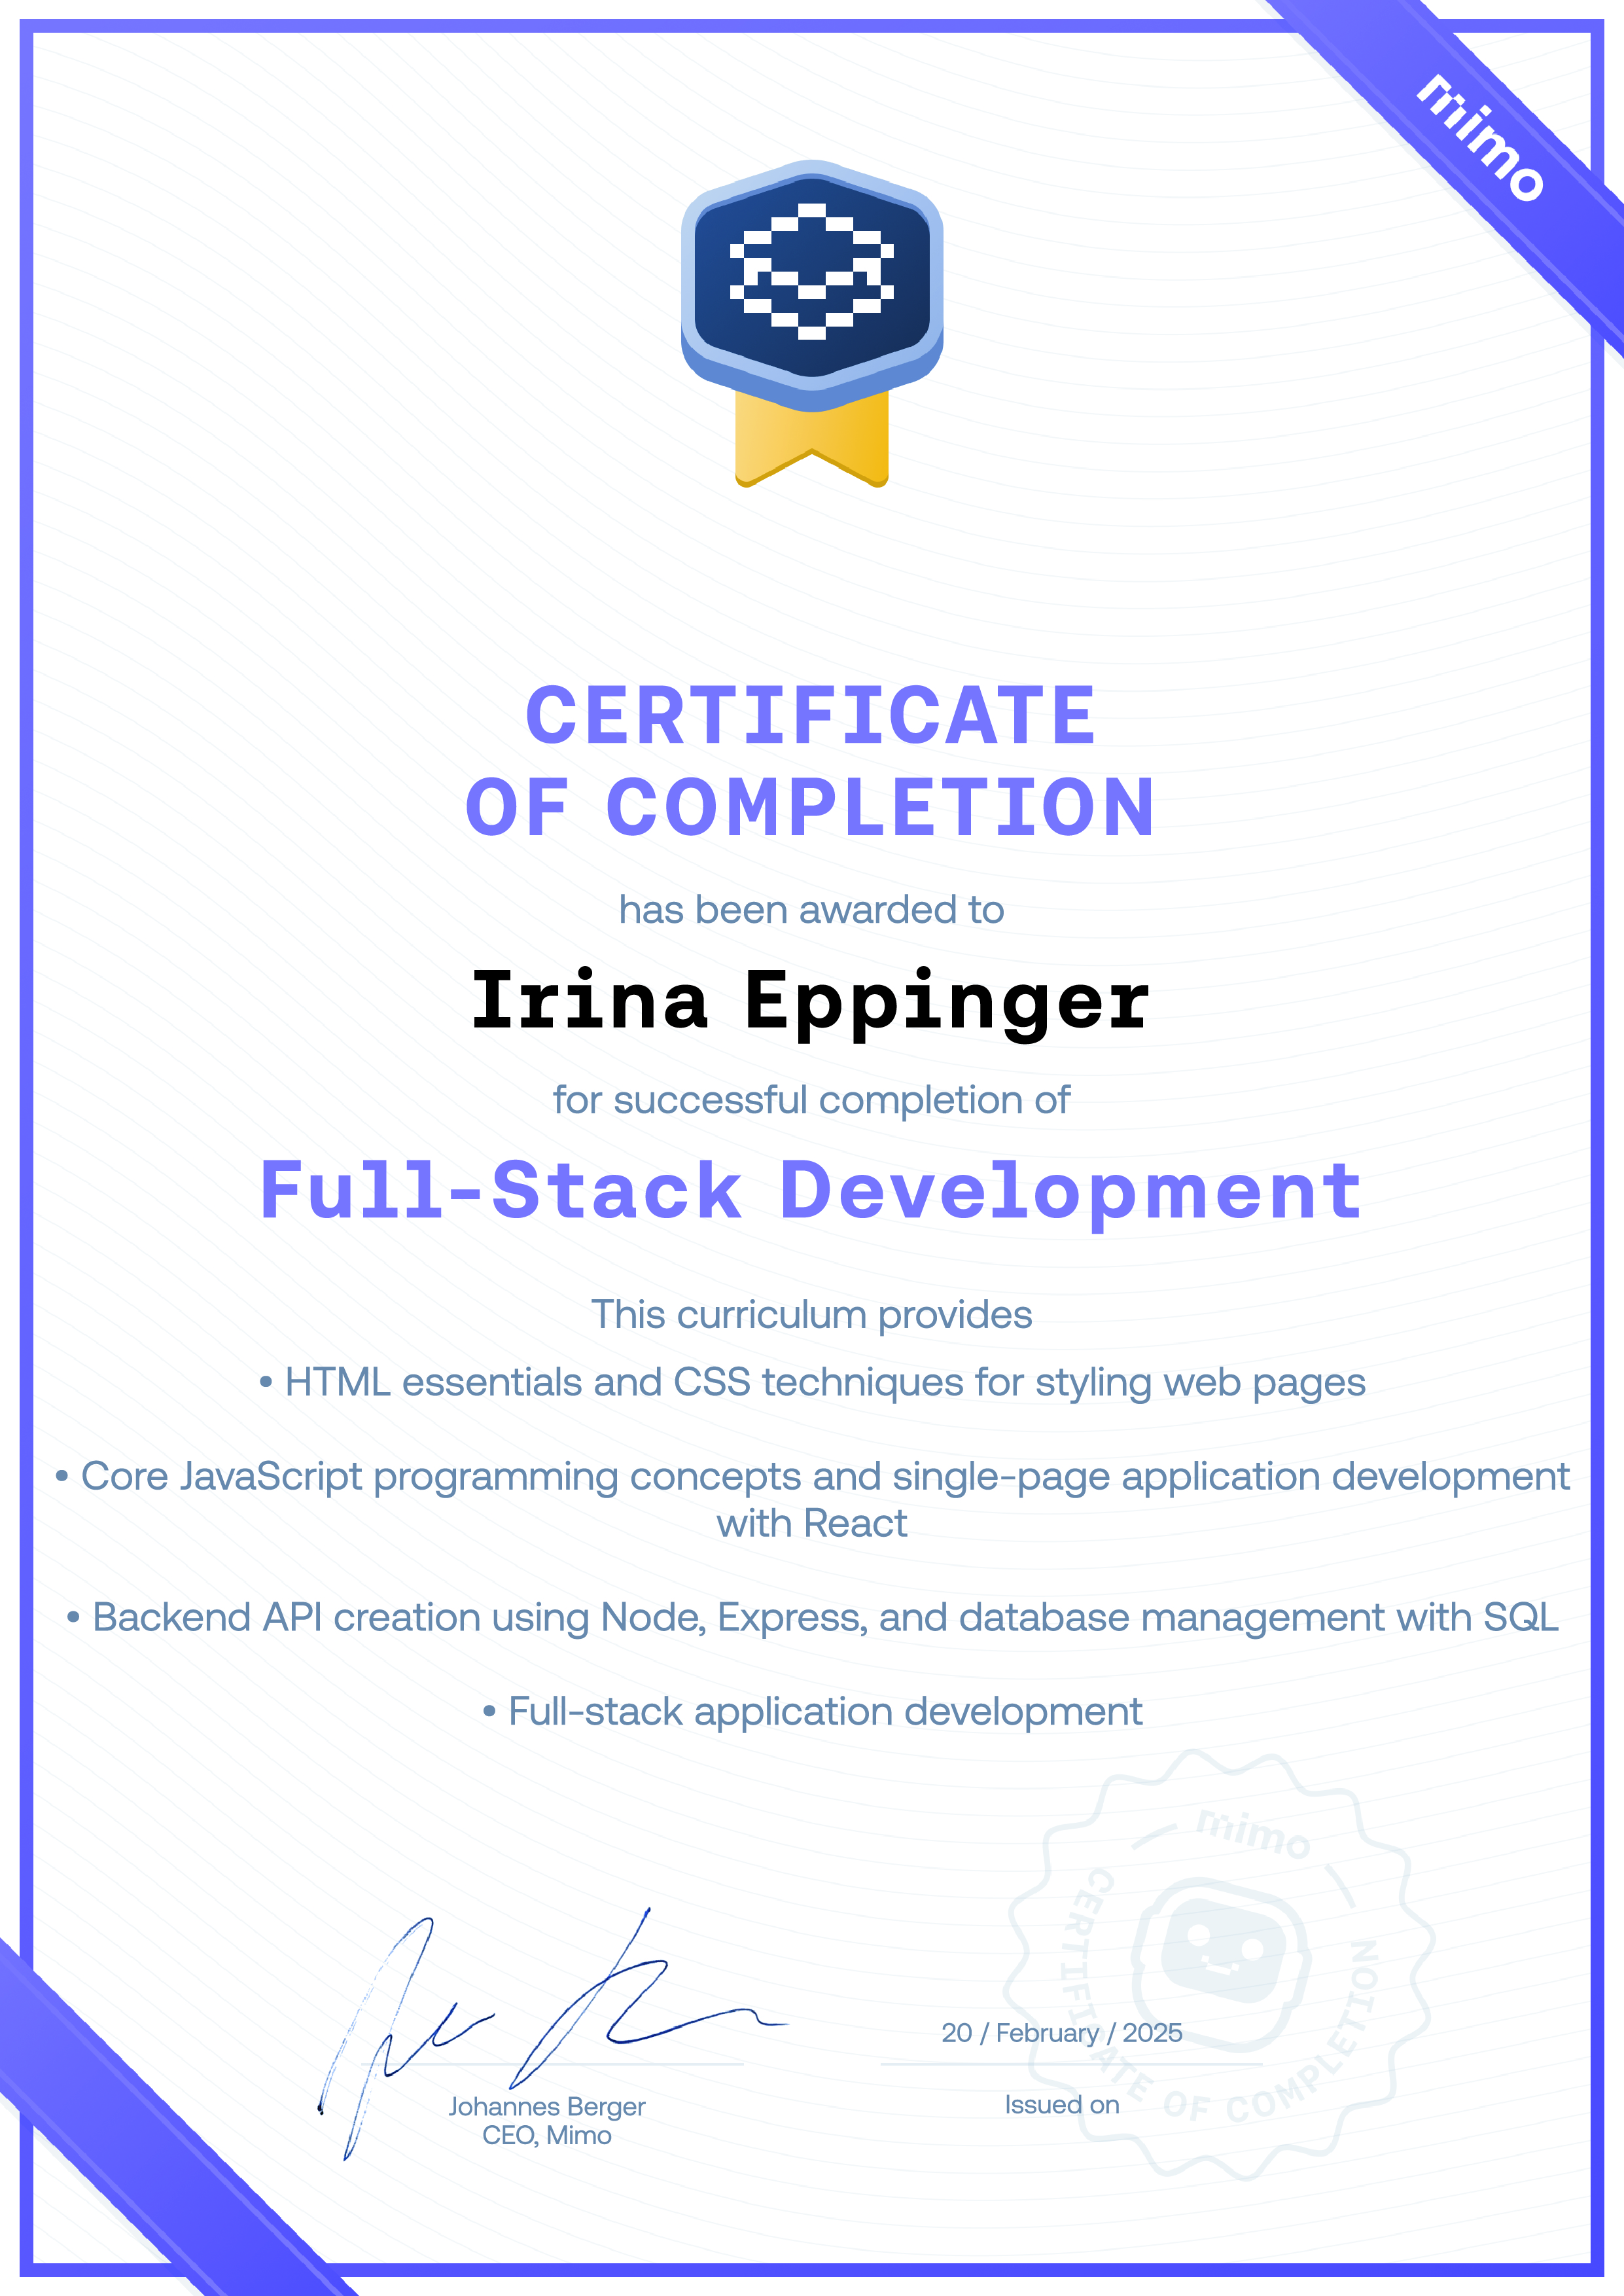Click the 'CEO, Mimo' title text
The image size is (1624, 2296).
pyautogui.click(x=546, y=2136)
